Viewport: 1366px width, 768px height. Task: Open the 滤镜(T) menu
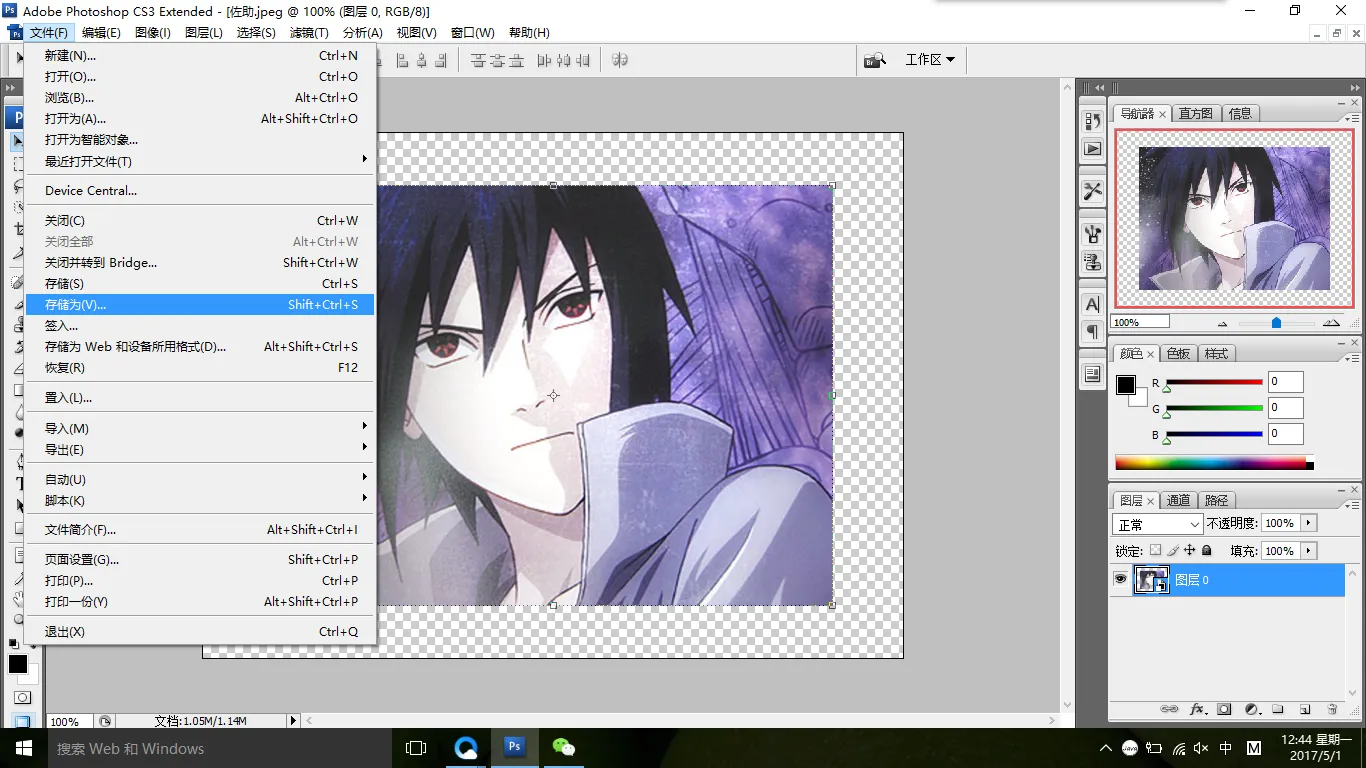click(x=309, y=33)
